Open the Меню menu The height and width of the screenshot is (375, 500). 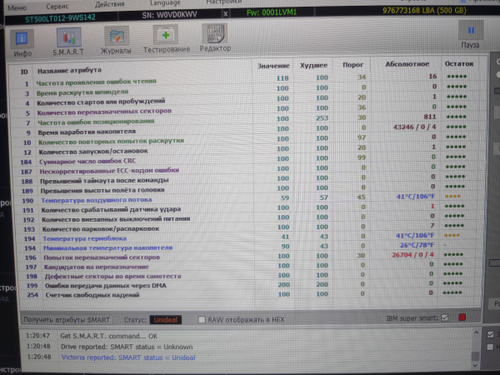coord(17,7)
